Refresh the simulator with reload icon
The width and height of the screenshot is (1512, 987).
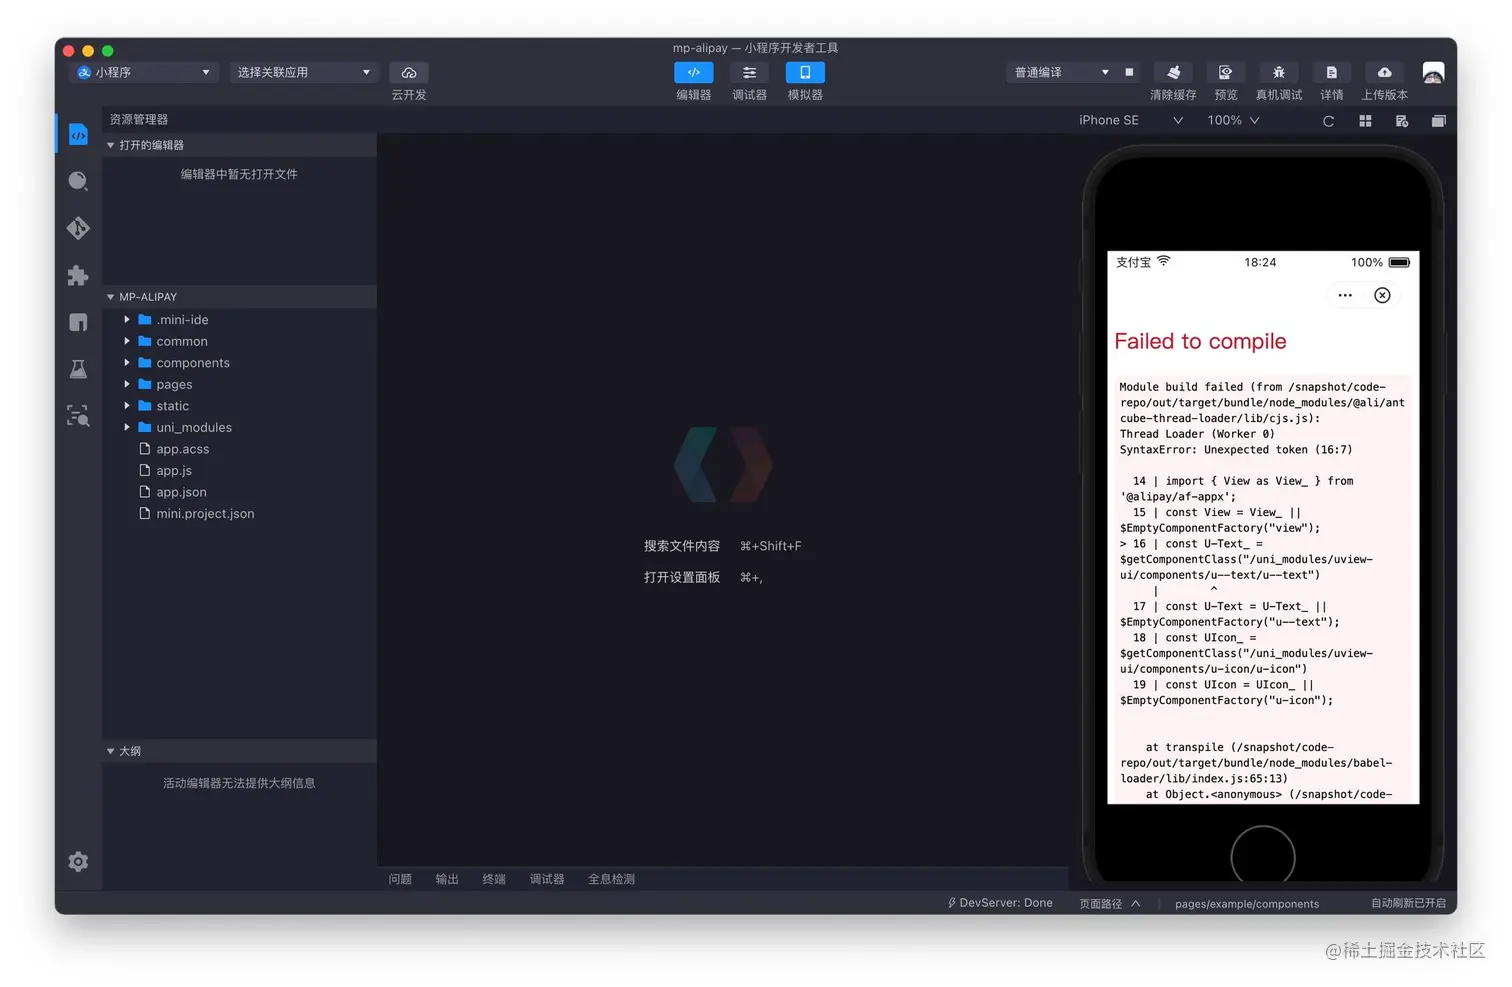click(1328, 121)
